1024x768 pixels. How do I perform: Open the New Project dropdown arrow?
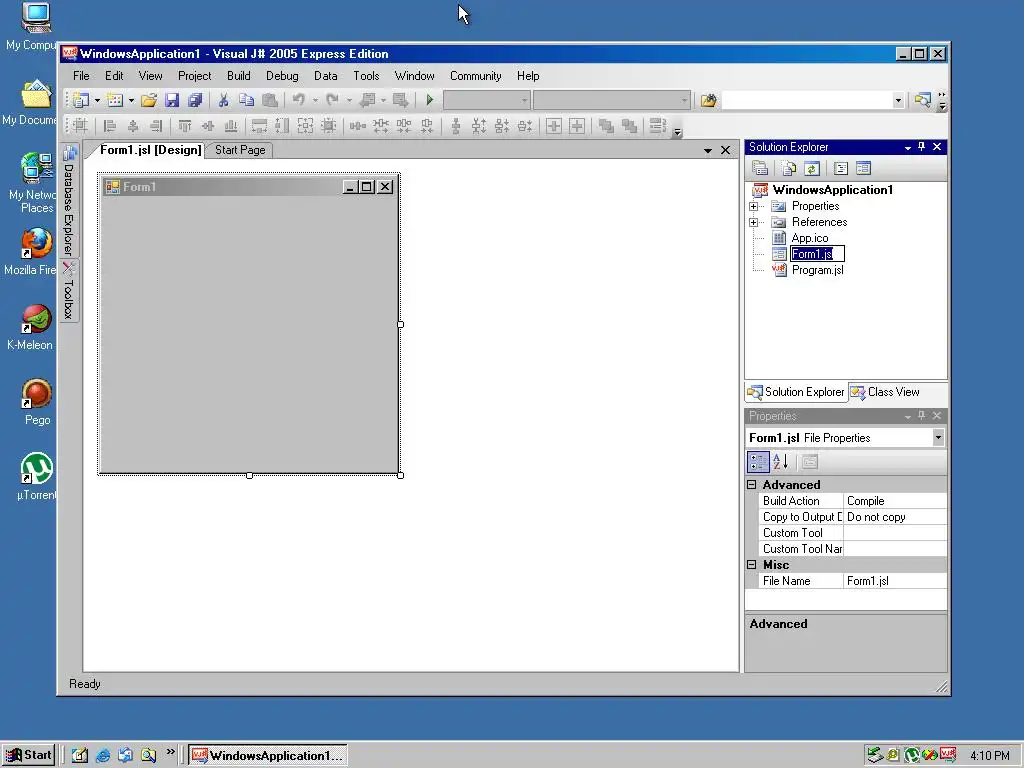point(97,100)
